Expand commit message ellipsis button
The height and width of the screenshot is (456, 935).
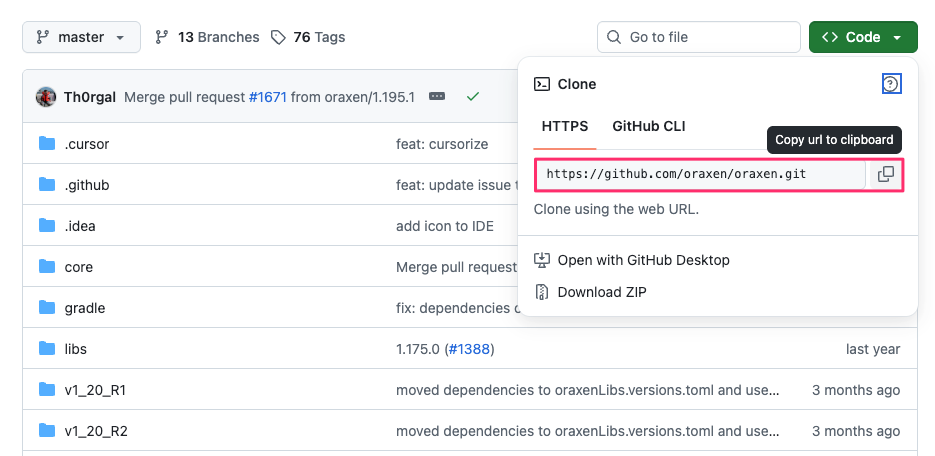click(x=437, y=96)
